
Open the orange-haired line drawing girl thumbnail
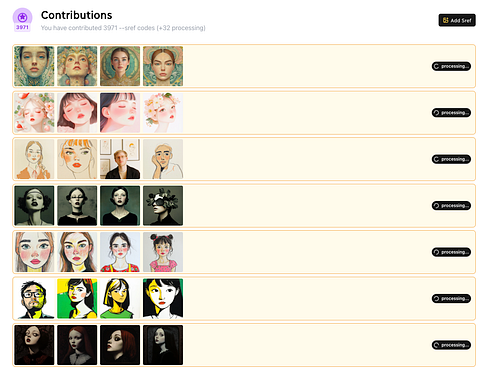[77, 159]
